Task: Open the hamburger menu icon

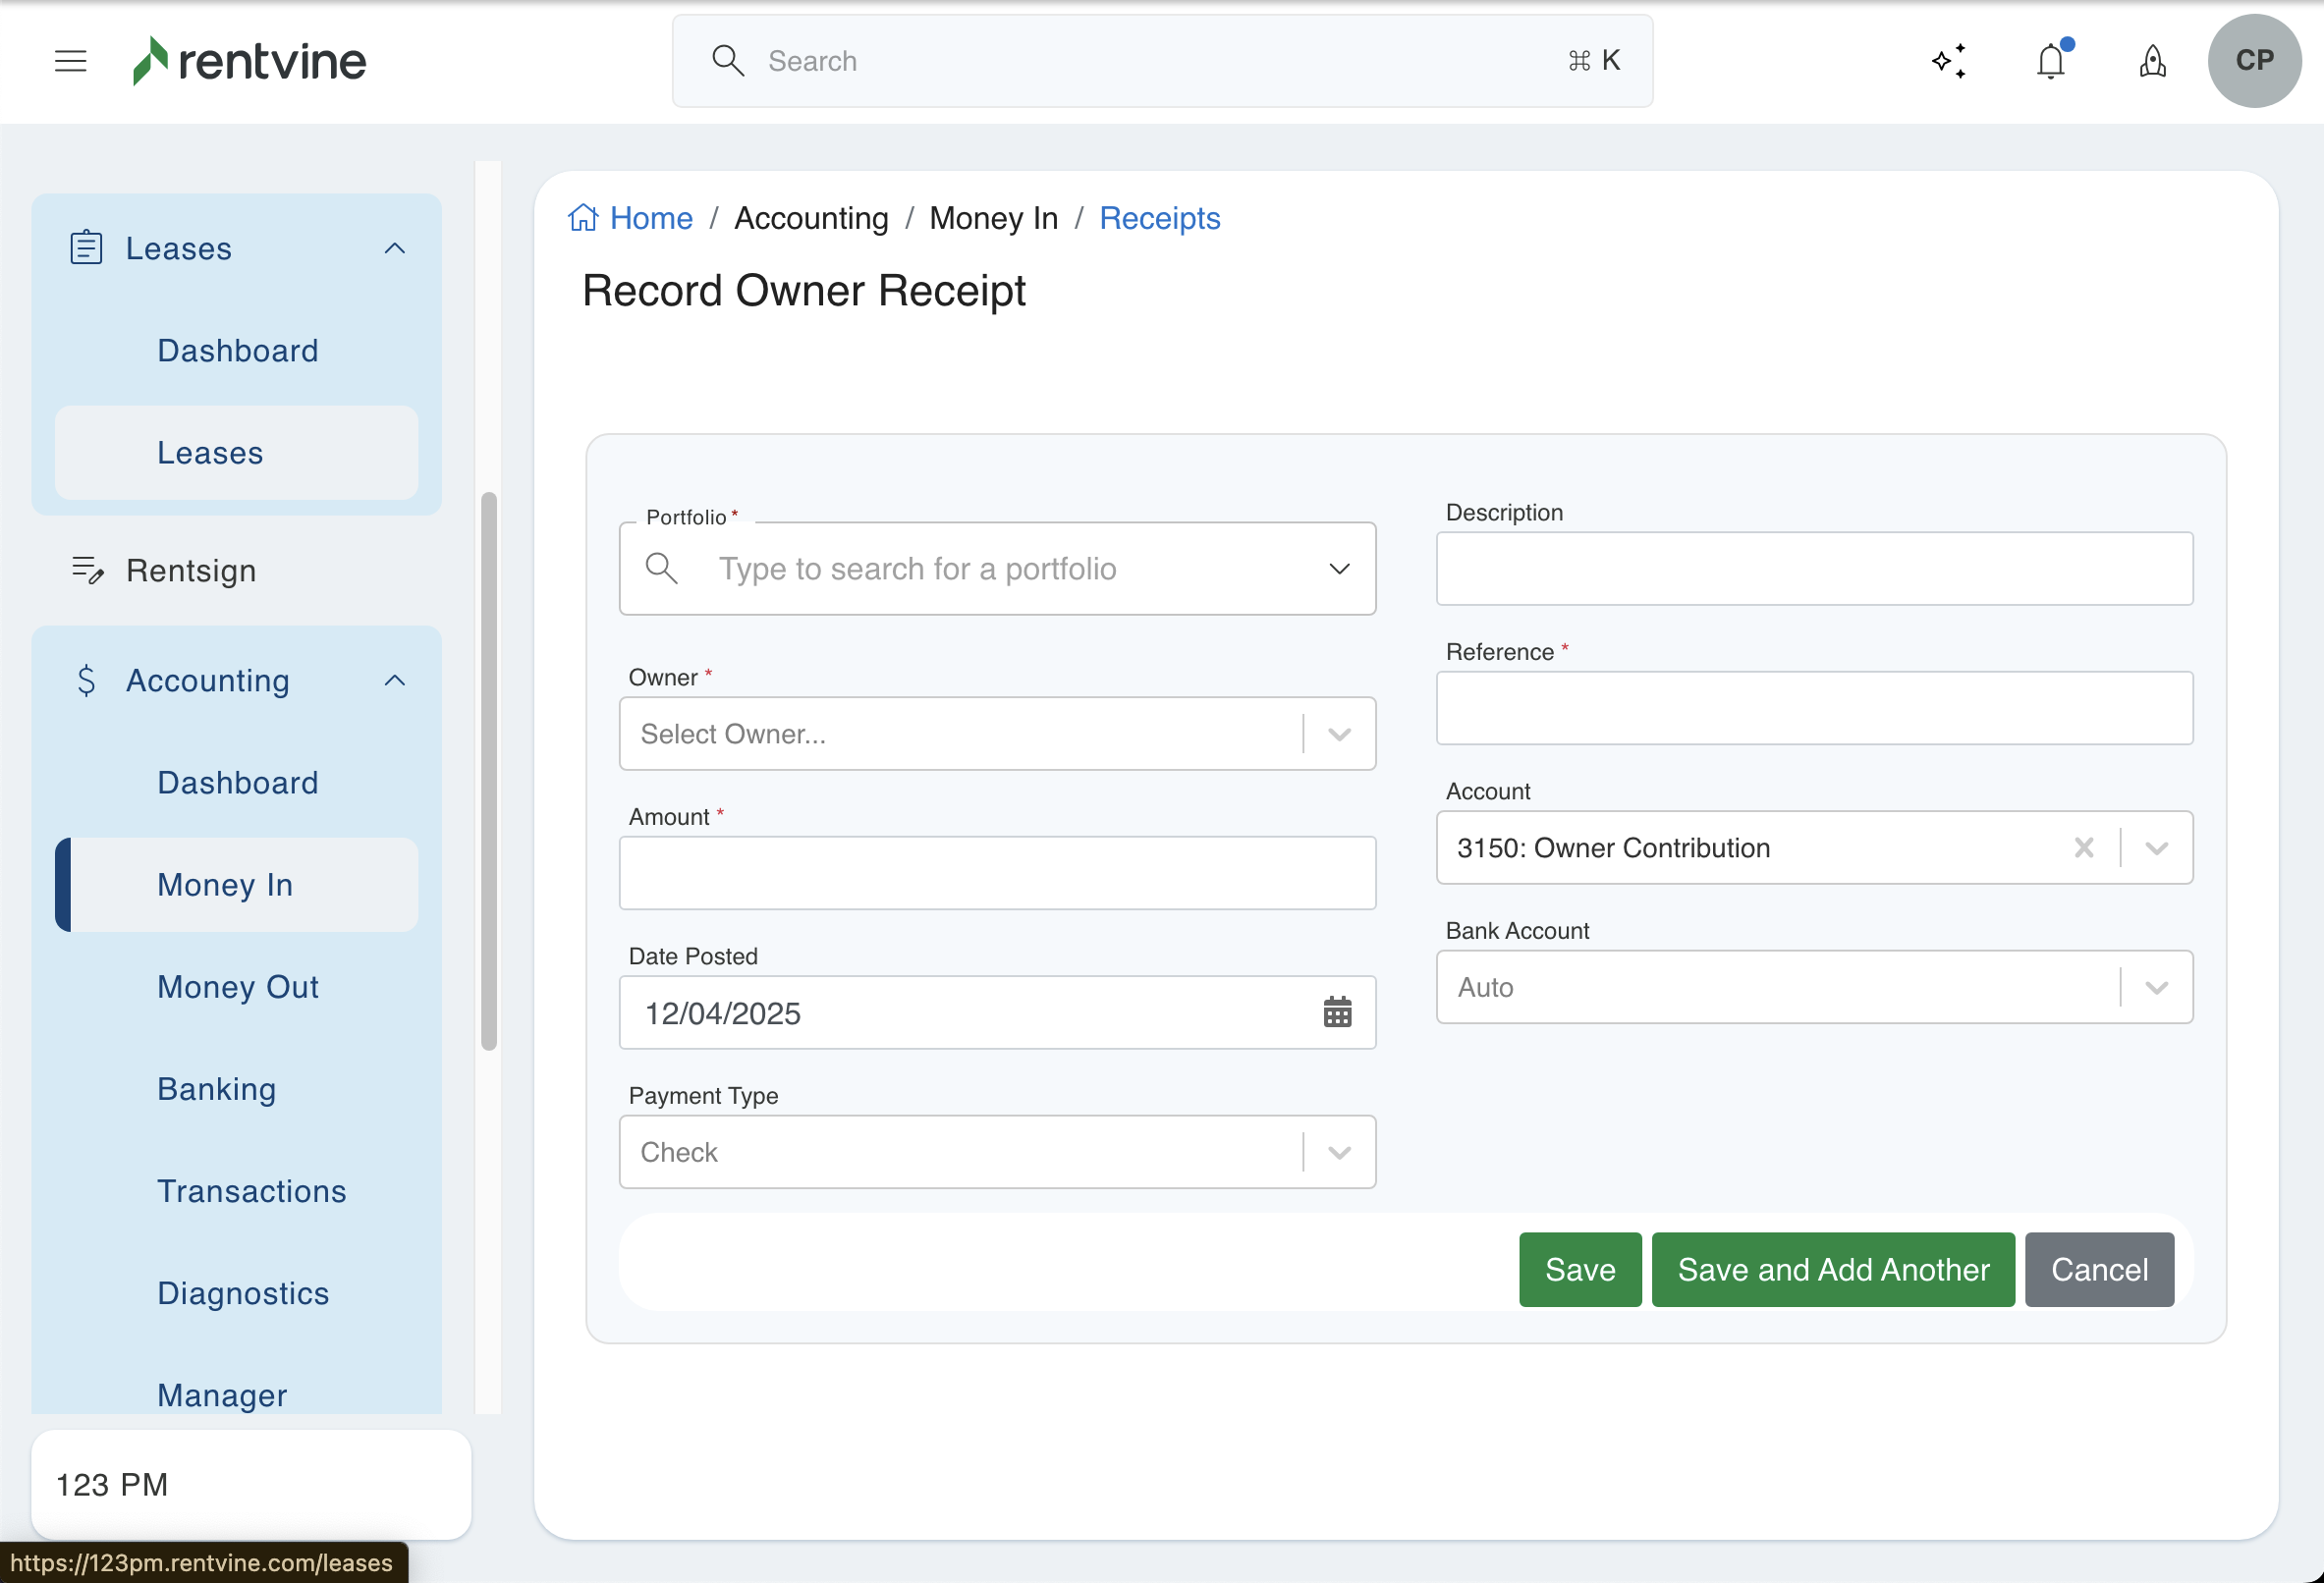Action: (70, 61)
